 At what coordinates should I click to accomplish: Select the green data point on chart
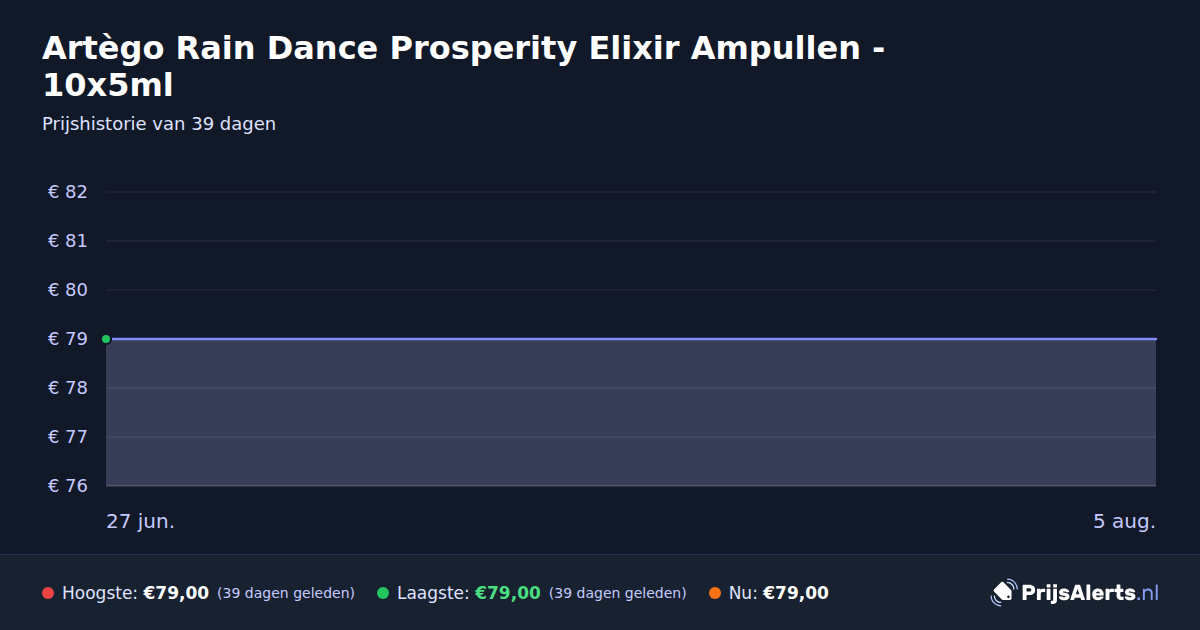click(x=106, y=339)
